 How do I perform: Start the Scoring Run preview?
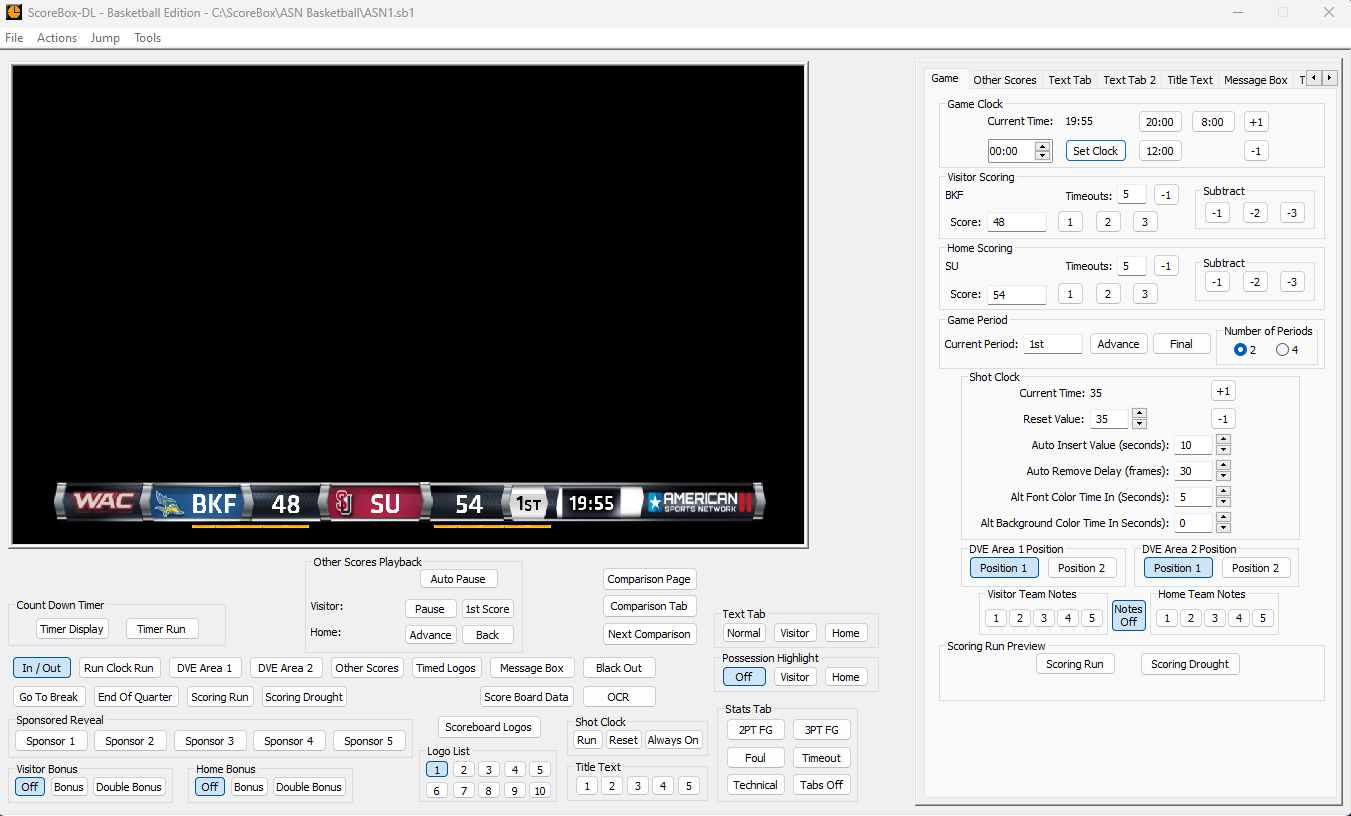click(1075, 663)
